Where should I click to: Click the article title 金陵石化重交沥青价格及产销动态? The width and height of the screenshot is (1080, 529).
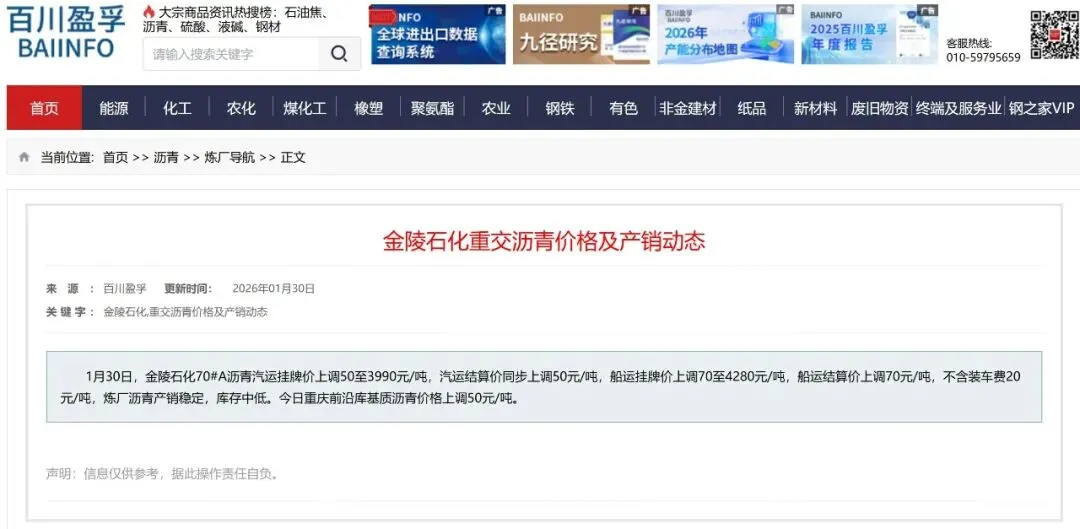coord(544,241)
